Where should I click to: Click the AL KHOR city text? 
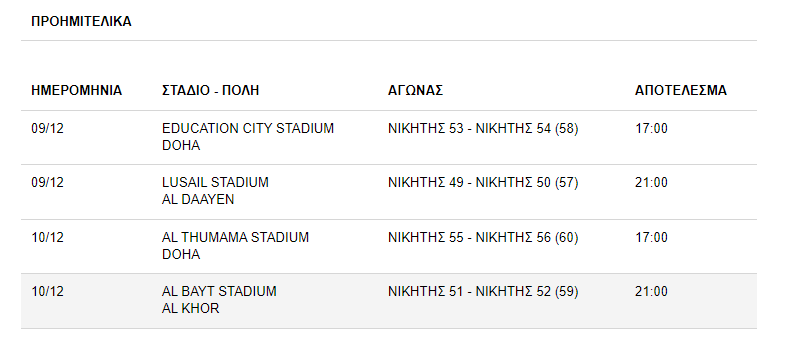(190, 308)
